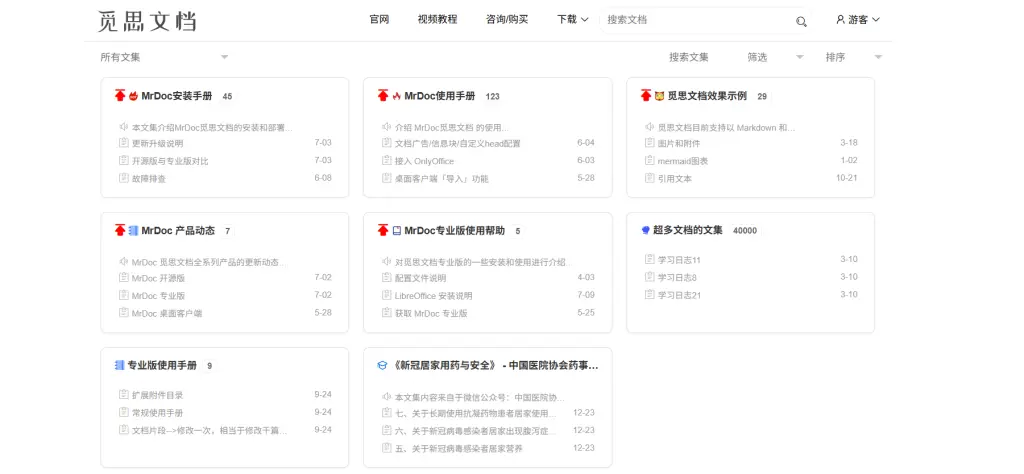Open the 所有文集 dropdown
The height and width of the screenshot is (474, 1024).
tap(164, 57)
